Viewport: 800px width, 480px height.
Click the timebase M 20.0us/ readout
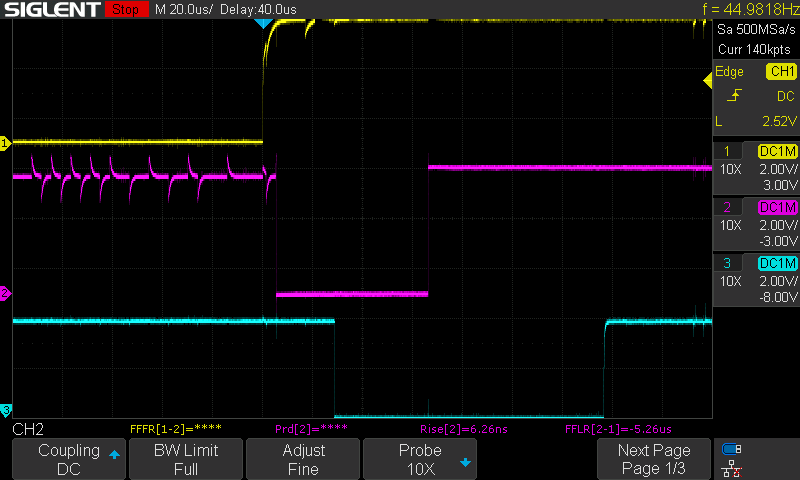(184, 10)
